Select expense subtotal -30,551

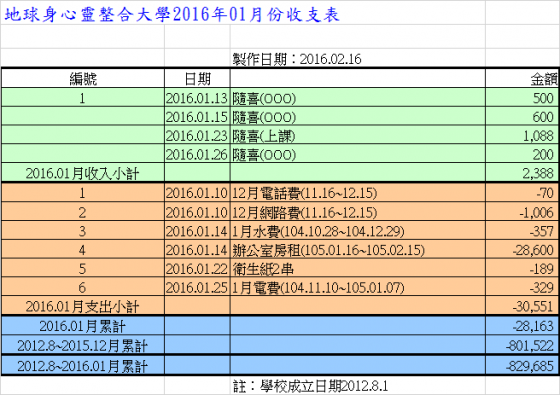tap(522, 306)
